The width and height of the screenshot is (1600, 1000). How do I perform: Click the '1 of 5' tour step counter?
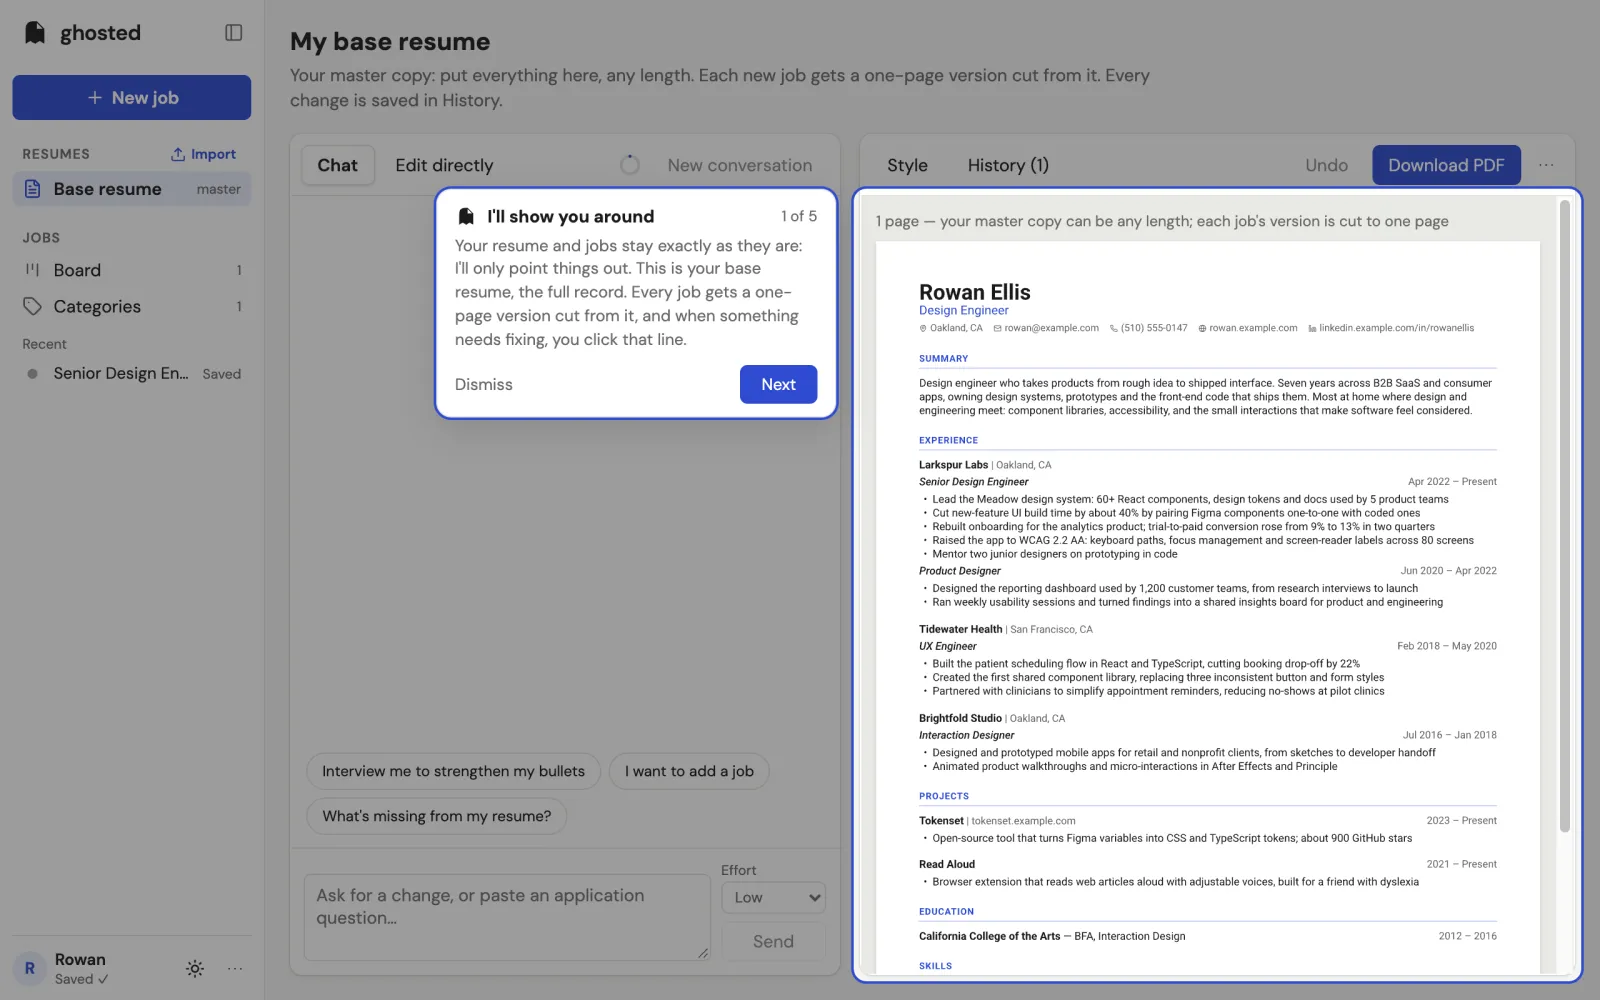tap(799, 216)
